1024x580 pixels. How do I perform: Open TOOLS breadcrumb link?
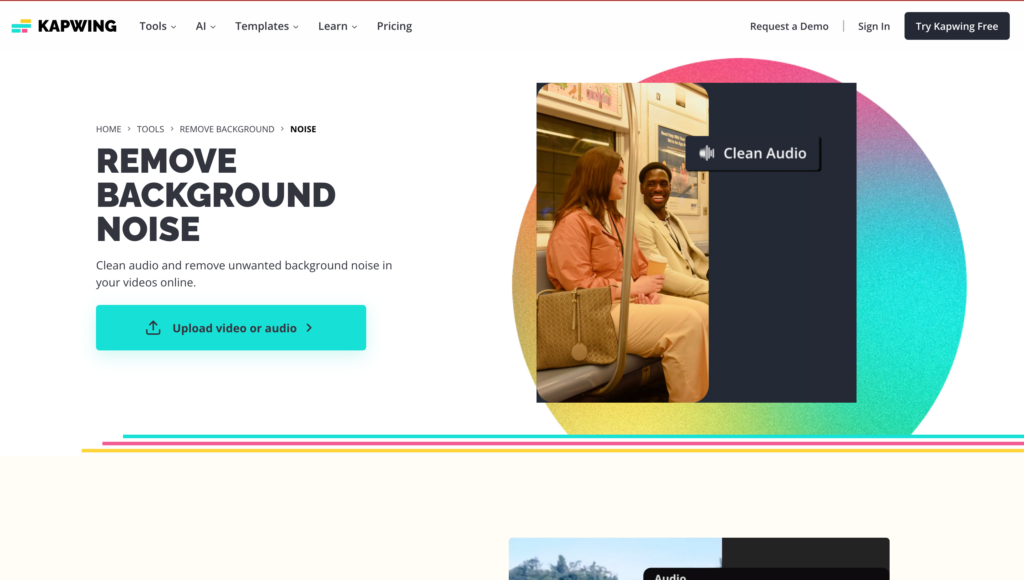coord(150,129)
